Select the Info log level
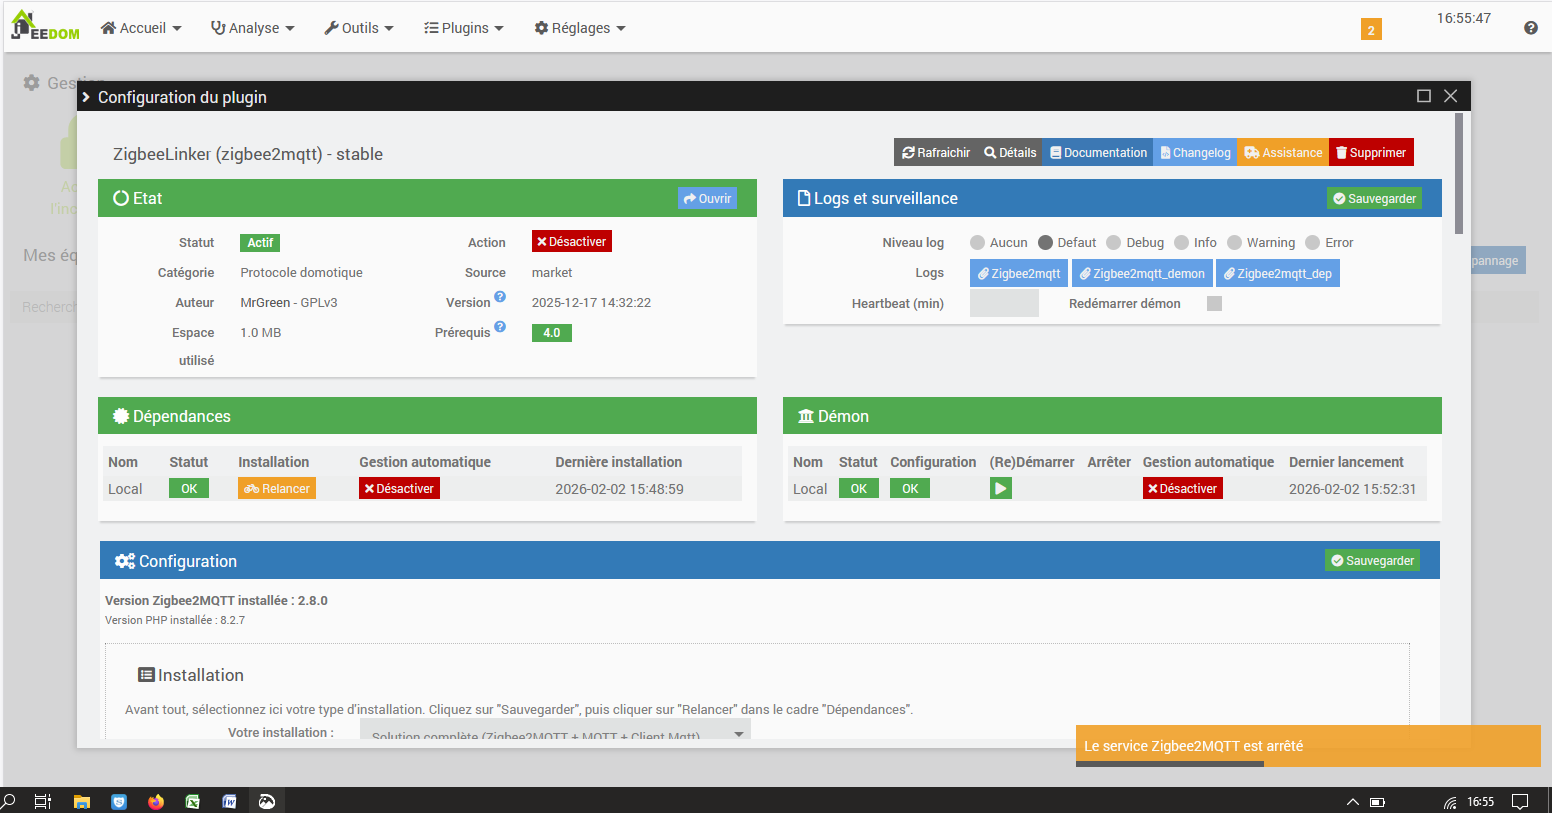Screen dimensions: 1552x813 [x=1181, y=243]
